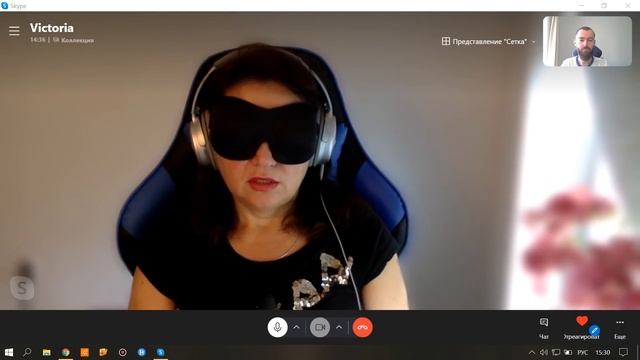Open network settings tray icon

pos(556,352)
